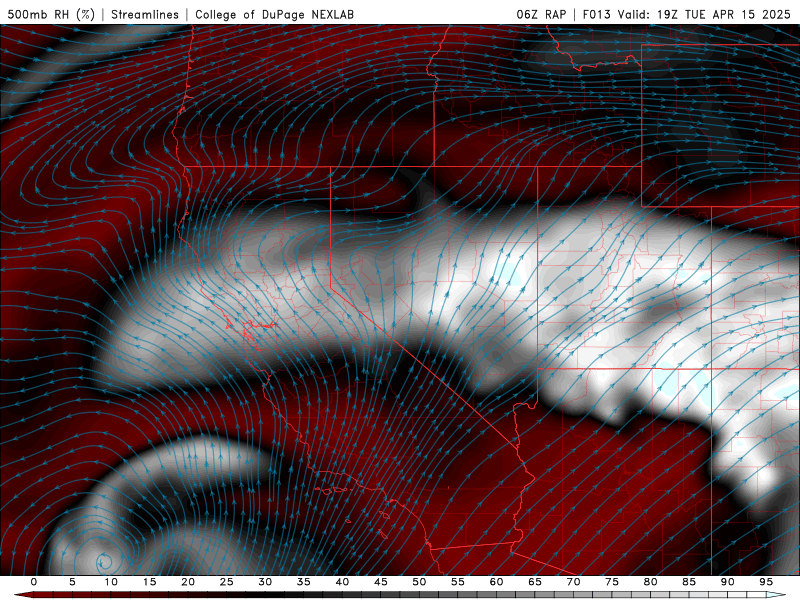Screen dimensions: 800x600
Task: Click the 40 value on the color scale
Action: tap(342, 582)
